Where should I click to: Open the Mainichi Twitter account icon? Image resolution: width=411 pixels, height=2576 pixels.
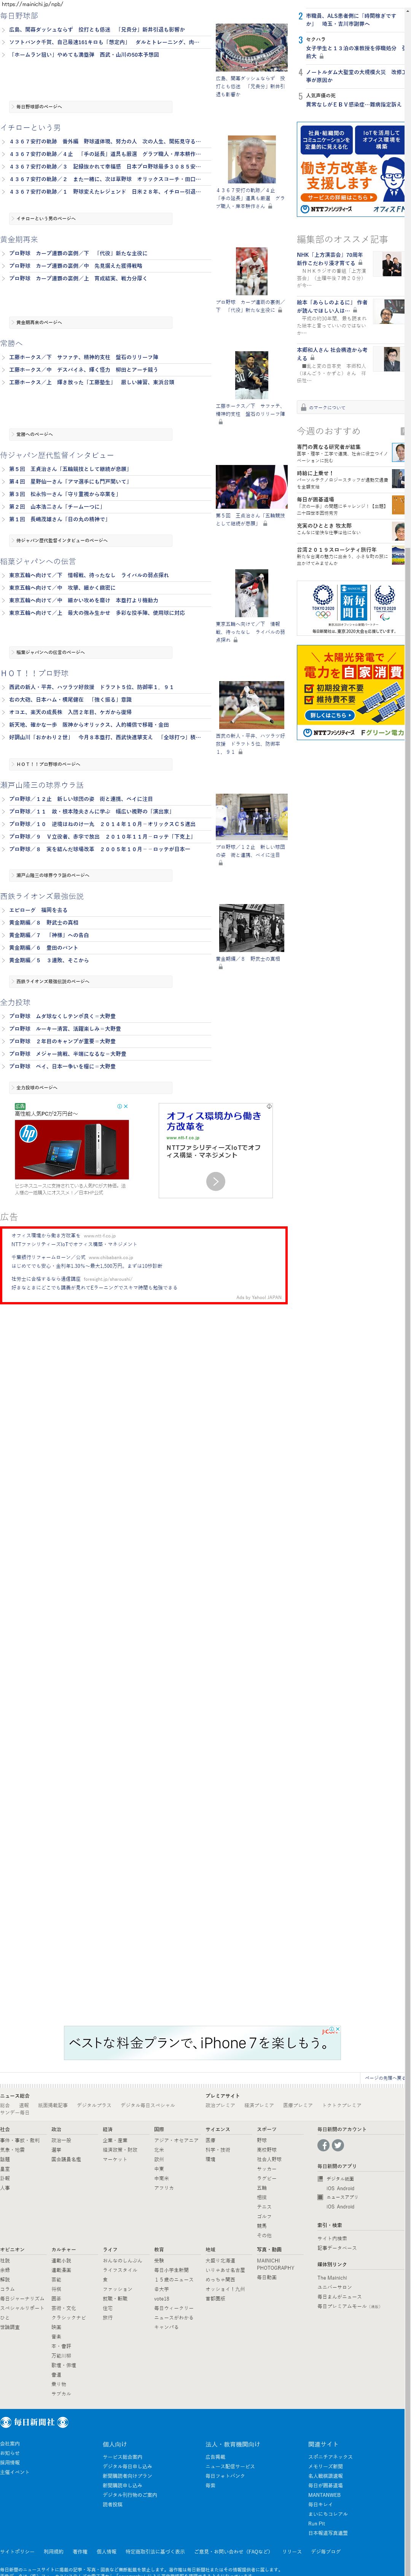click(x=337, y=2145)
